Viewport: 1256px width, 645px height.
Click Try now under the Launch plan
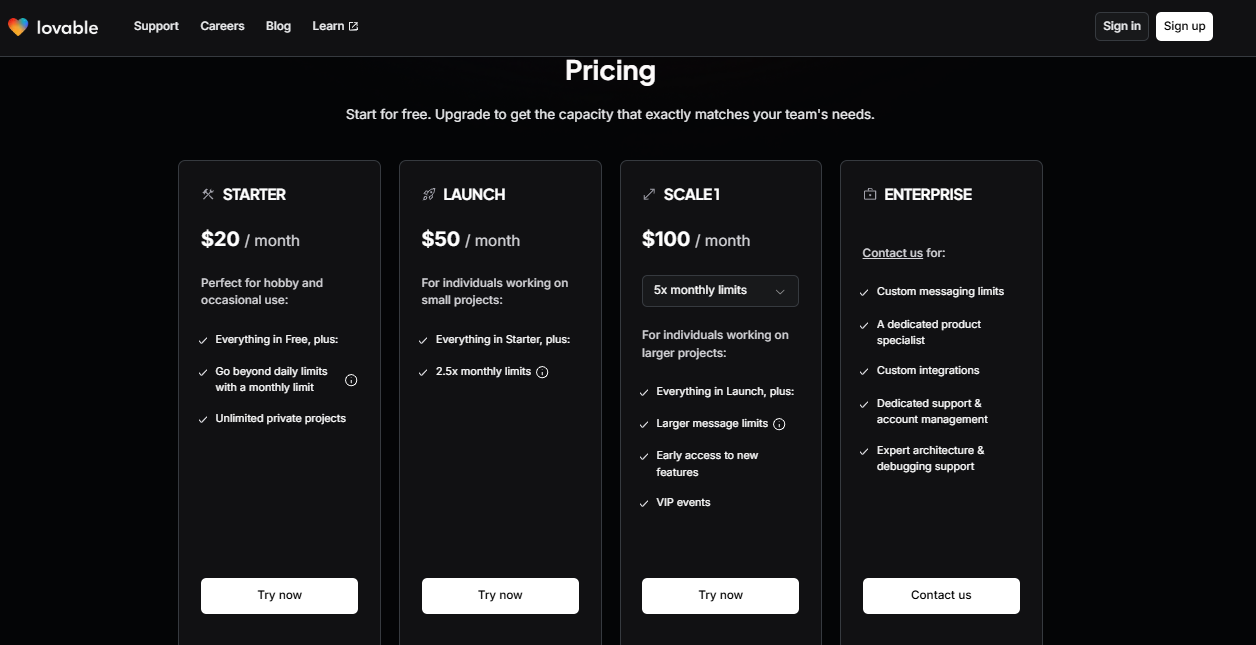click(x=500, y=595)
